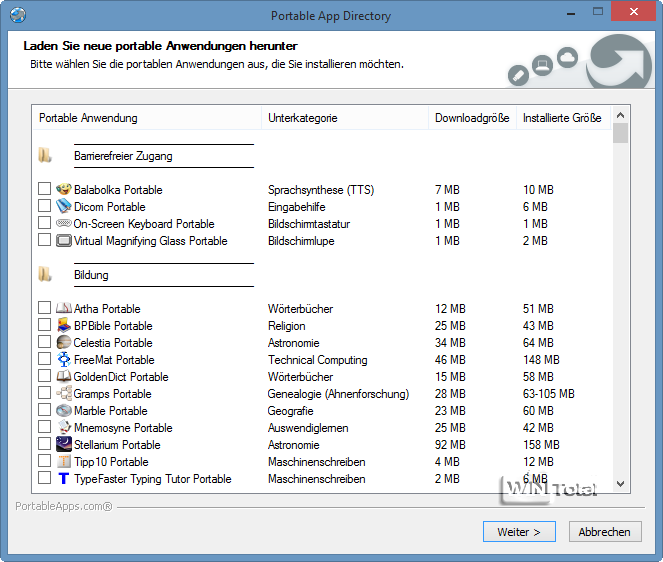
Task: Click the Stellarium Portable night-sky icon
Action: (x=63, y=444)
